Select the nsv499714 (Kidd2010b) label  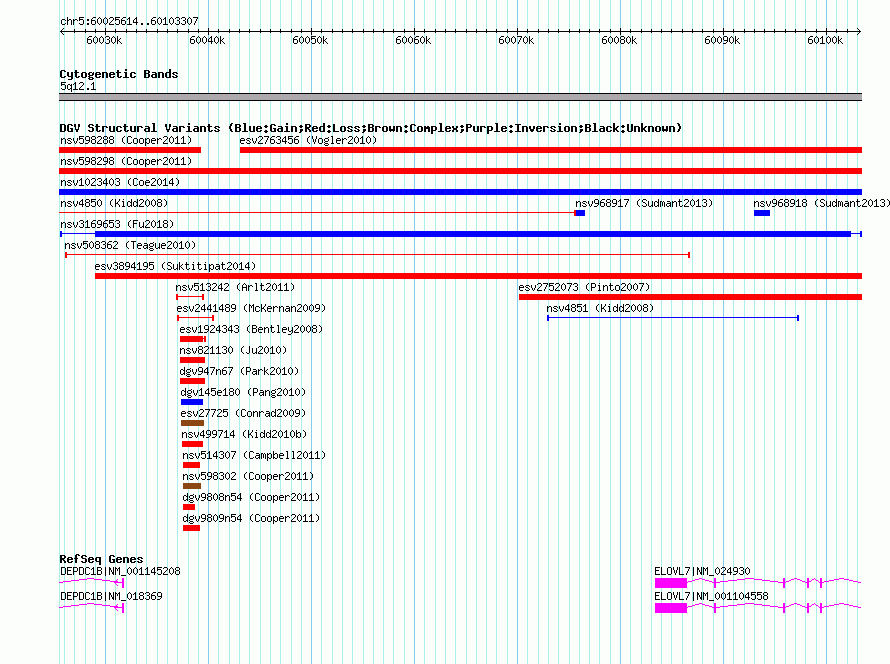click(244, 434)
